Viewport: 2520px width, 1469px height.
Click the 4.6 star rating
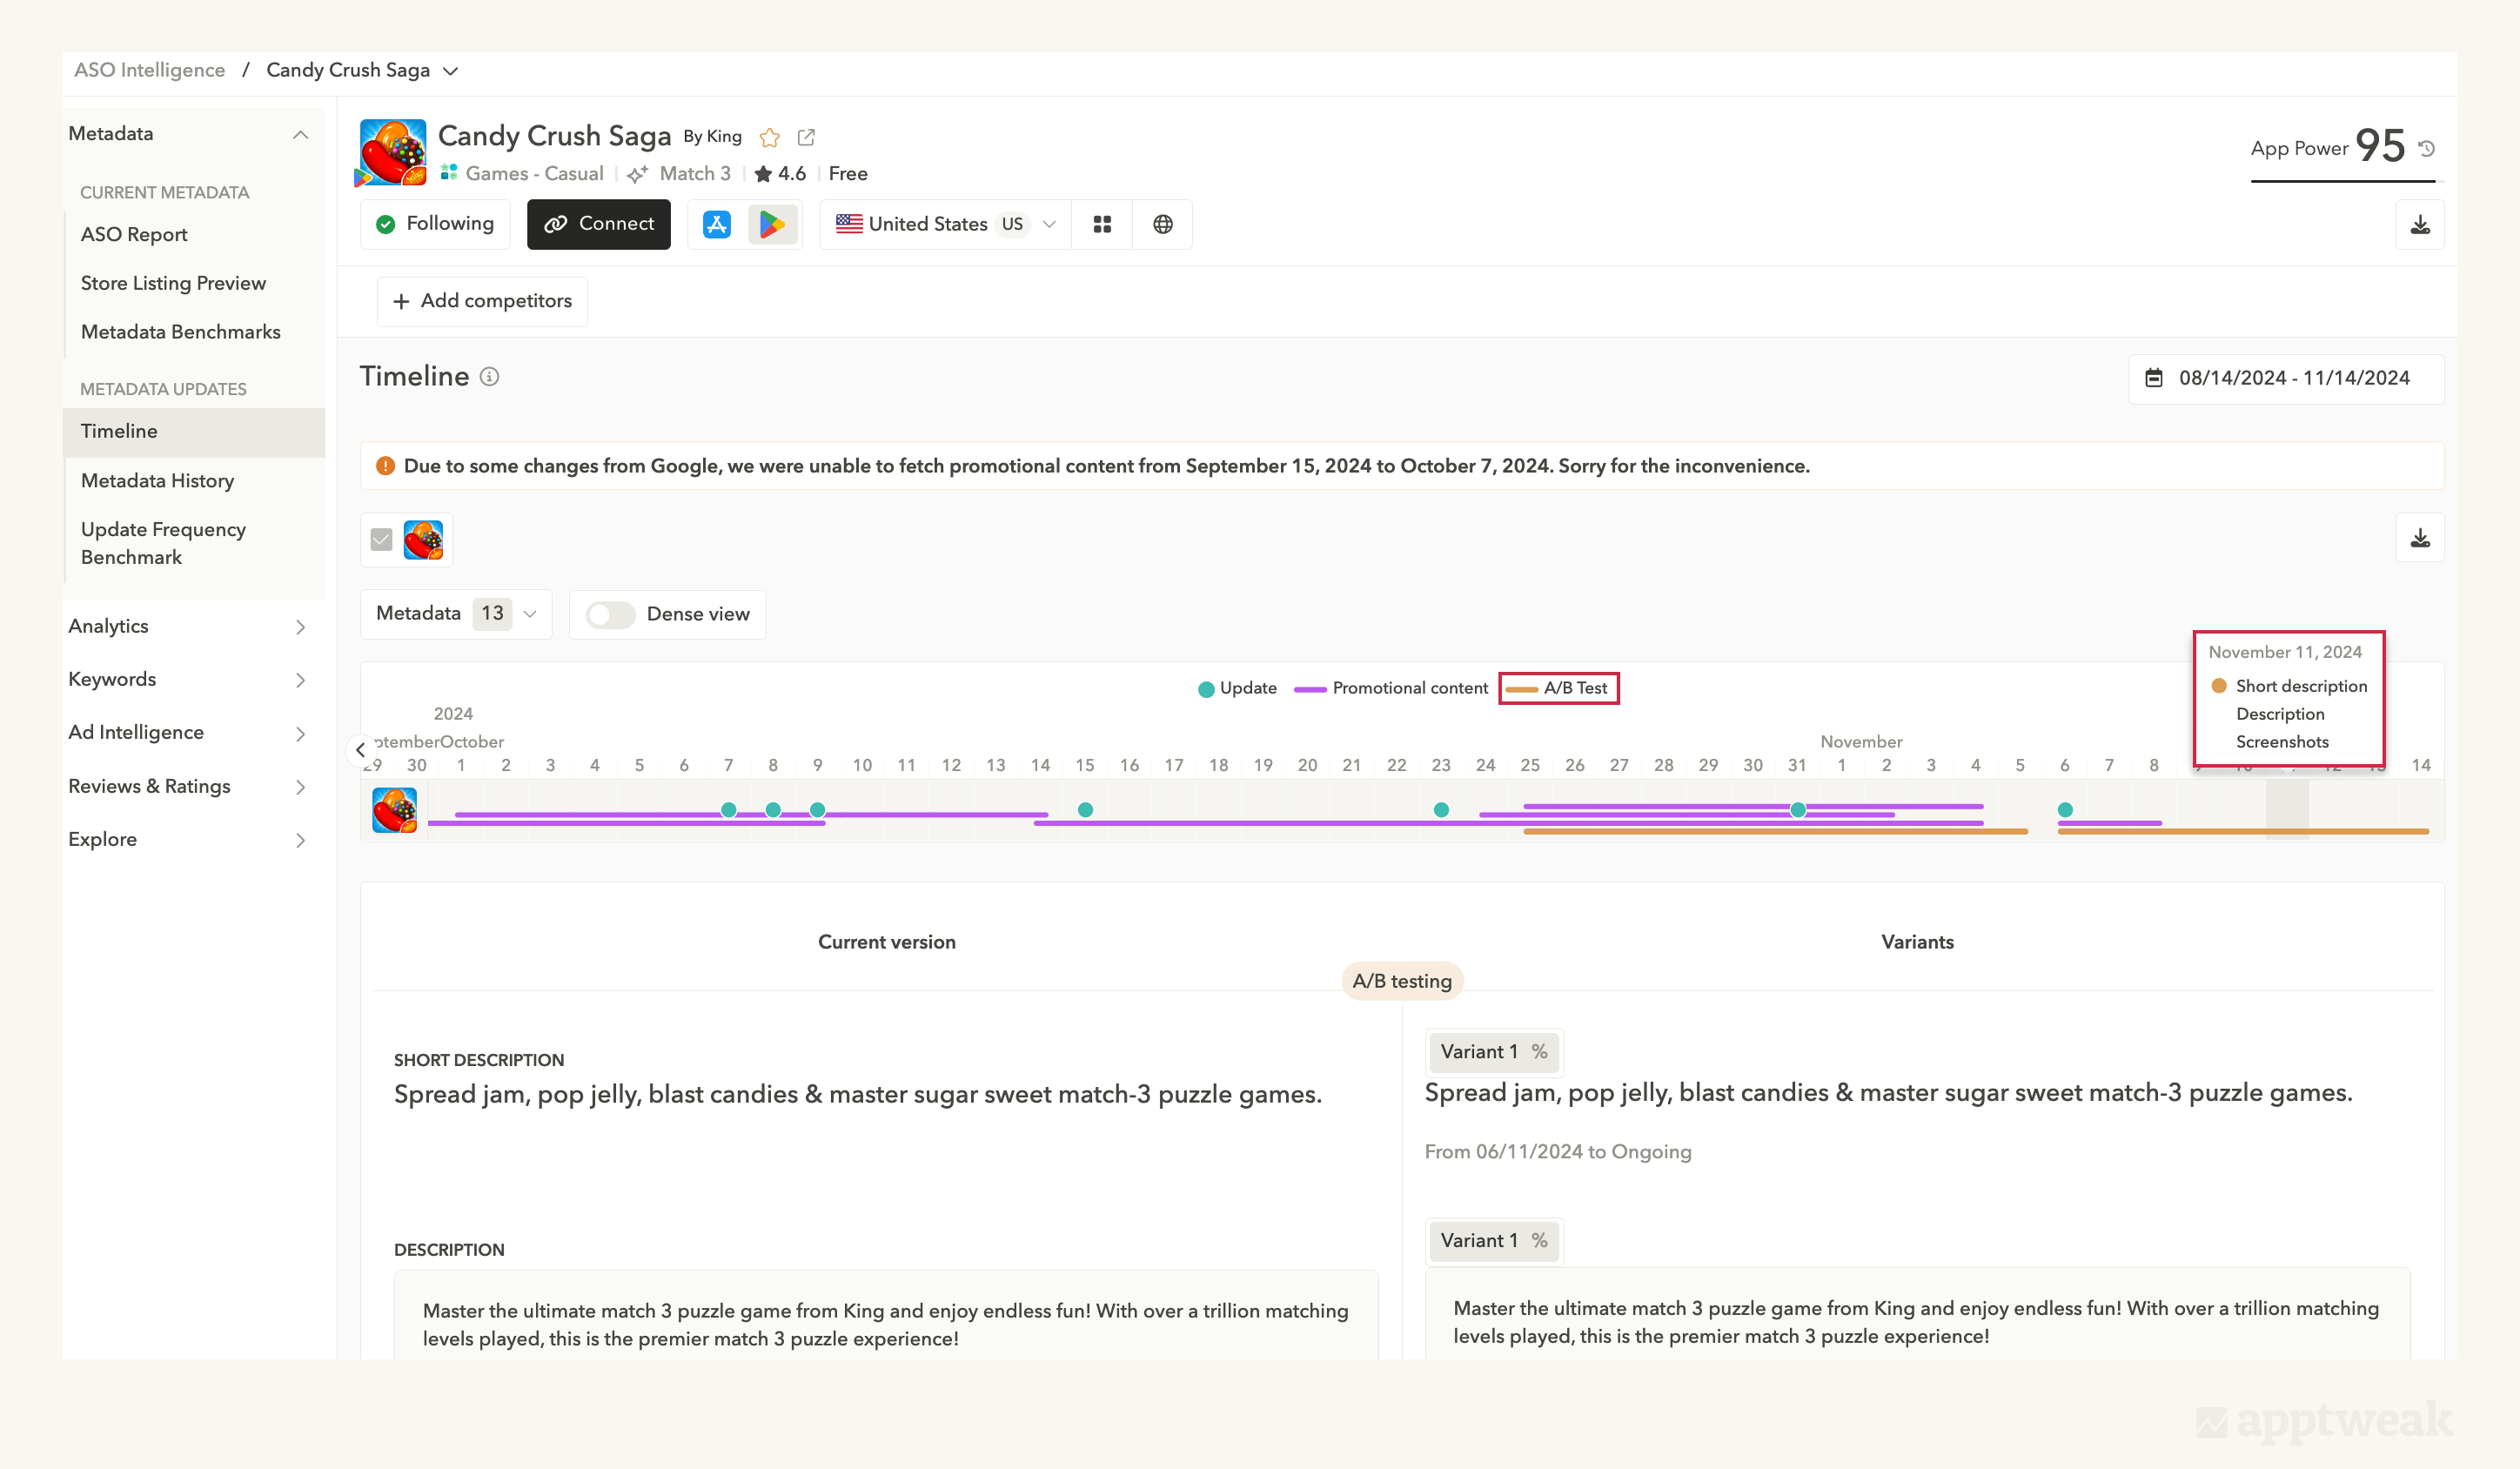click(x=780, y=174)
